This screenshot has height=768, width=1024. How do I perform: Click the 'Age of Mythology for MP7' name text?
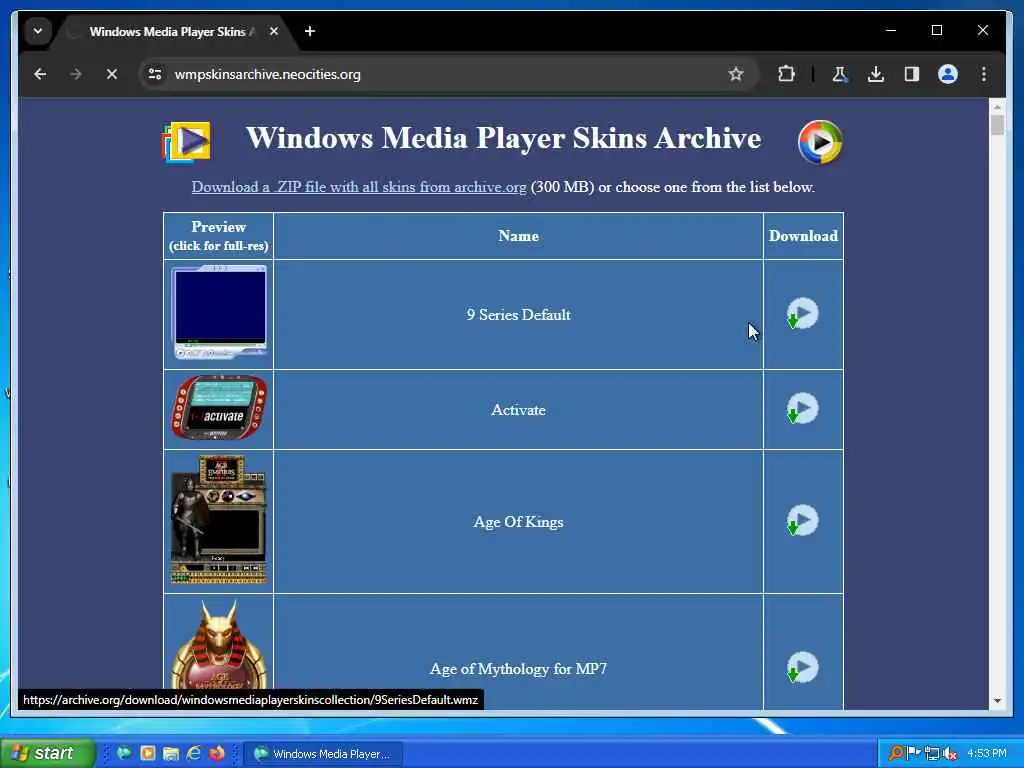coord(519,669)
